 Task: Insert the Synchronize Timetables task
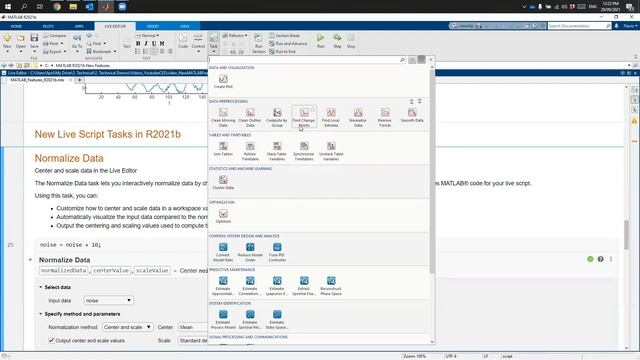pyautogui.click(x=304, y=151)
